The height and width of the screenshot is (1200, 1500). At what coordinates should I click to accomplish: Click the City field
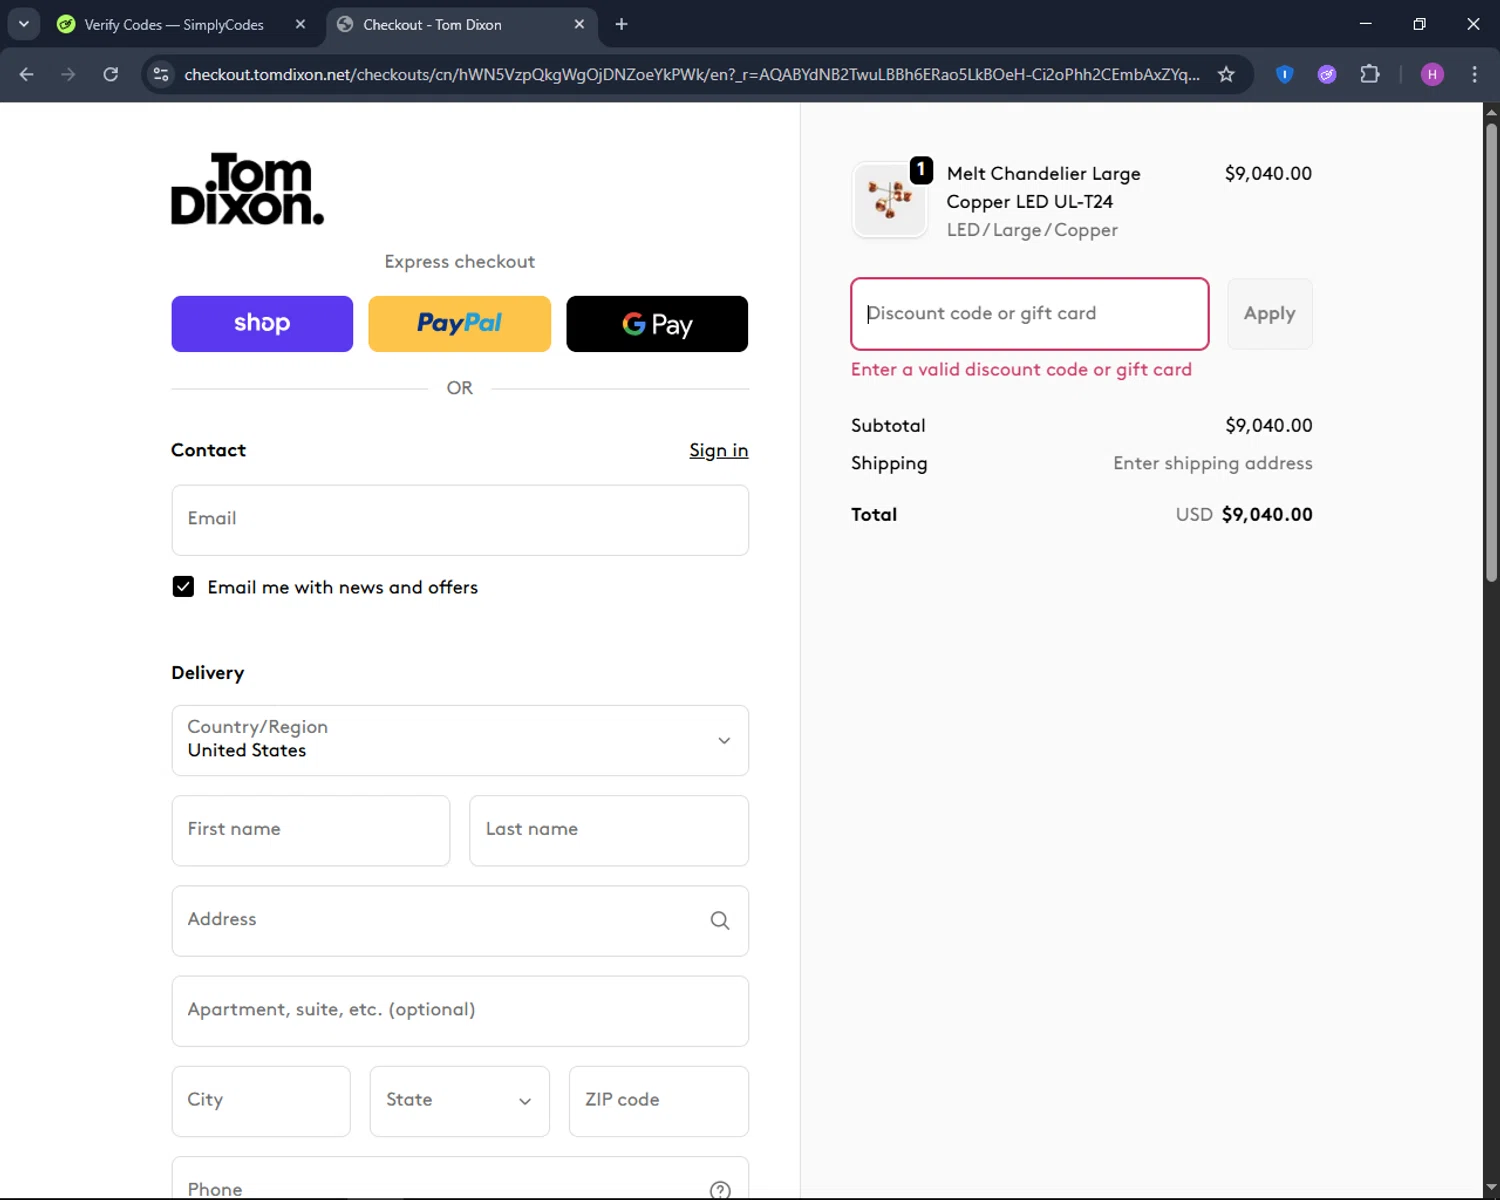(261, 1101)
